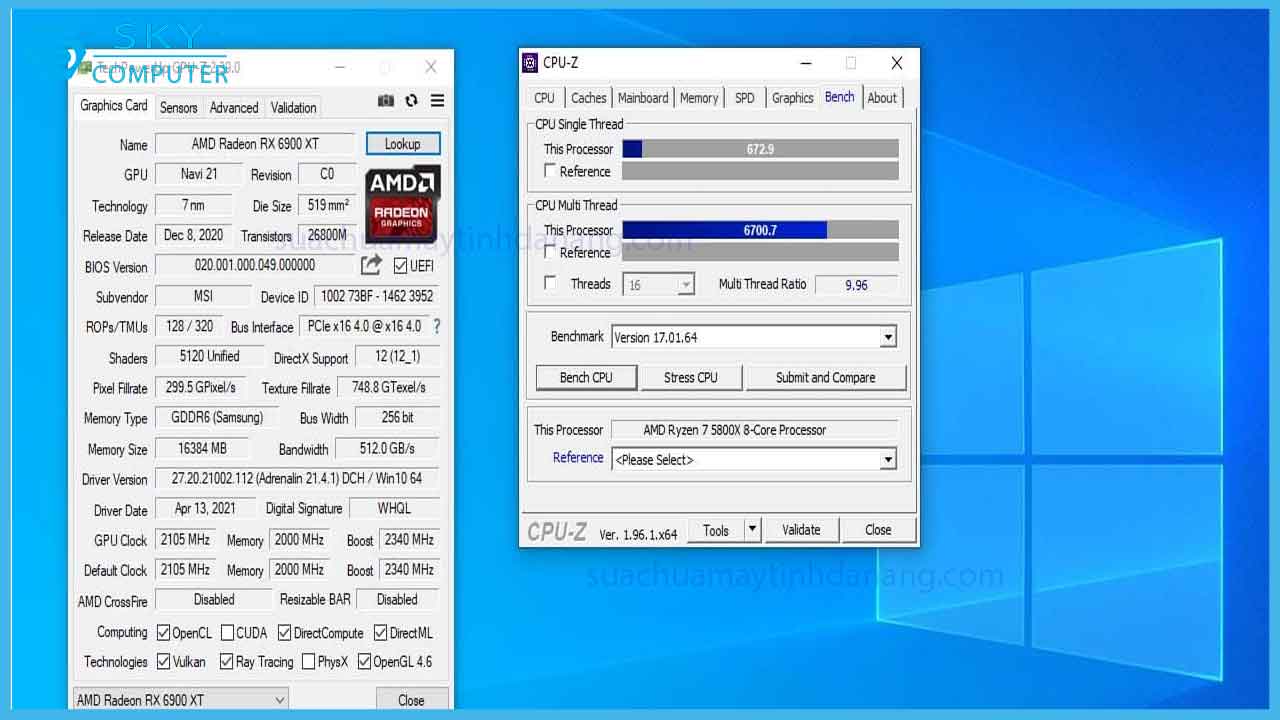The width and height of the screenshot is (1280, 720).
Task: Switch to the Validation tab
Action: tap(293, 107)
